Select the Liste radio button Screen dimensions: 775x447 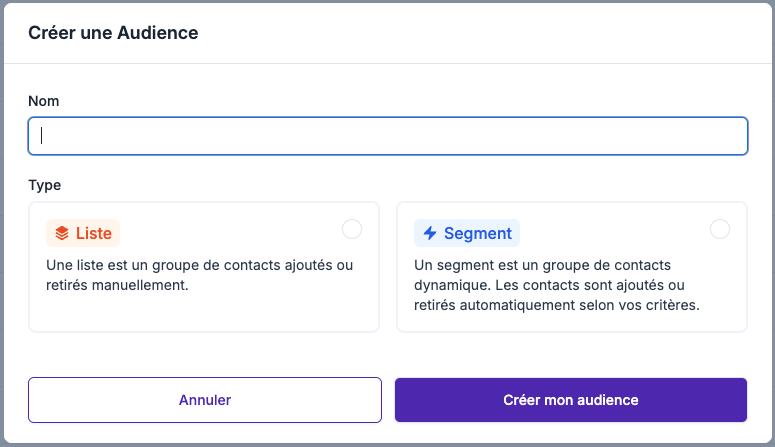352,229
